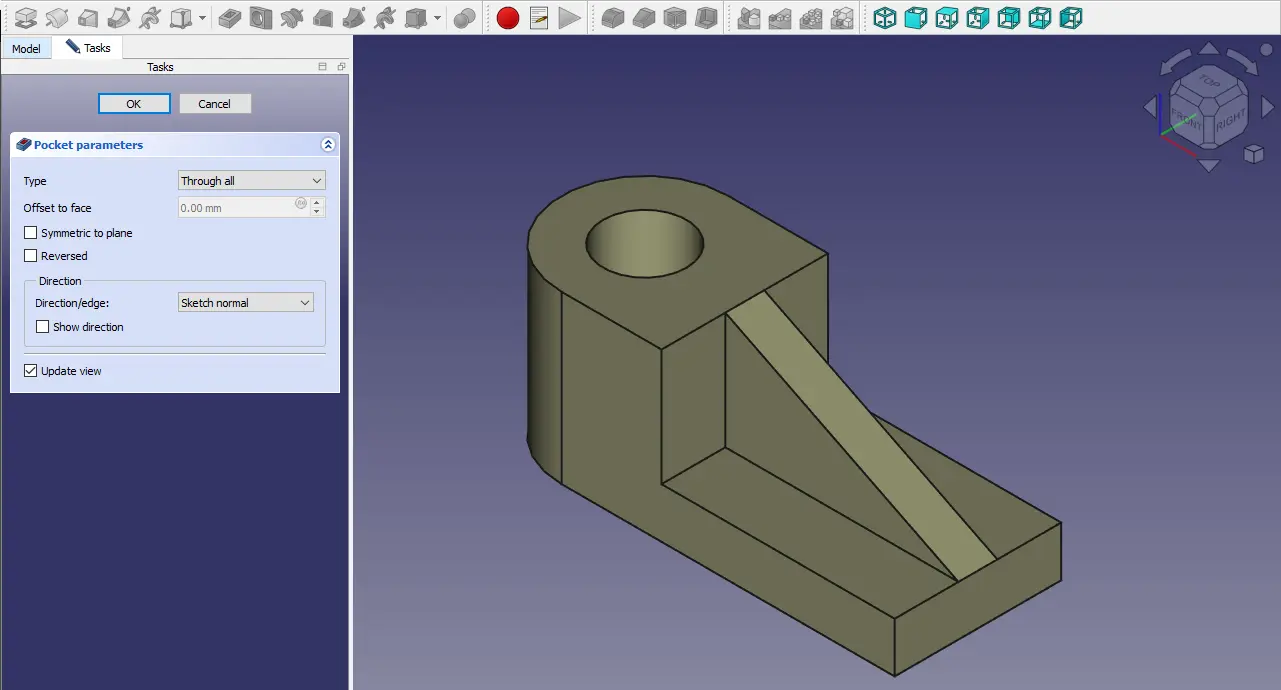The height and width of the screenshot is (690, 1281).
Task: Click the Pad tool icon
Action: coord(26,18)
